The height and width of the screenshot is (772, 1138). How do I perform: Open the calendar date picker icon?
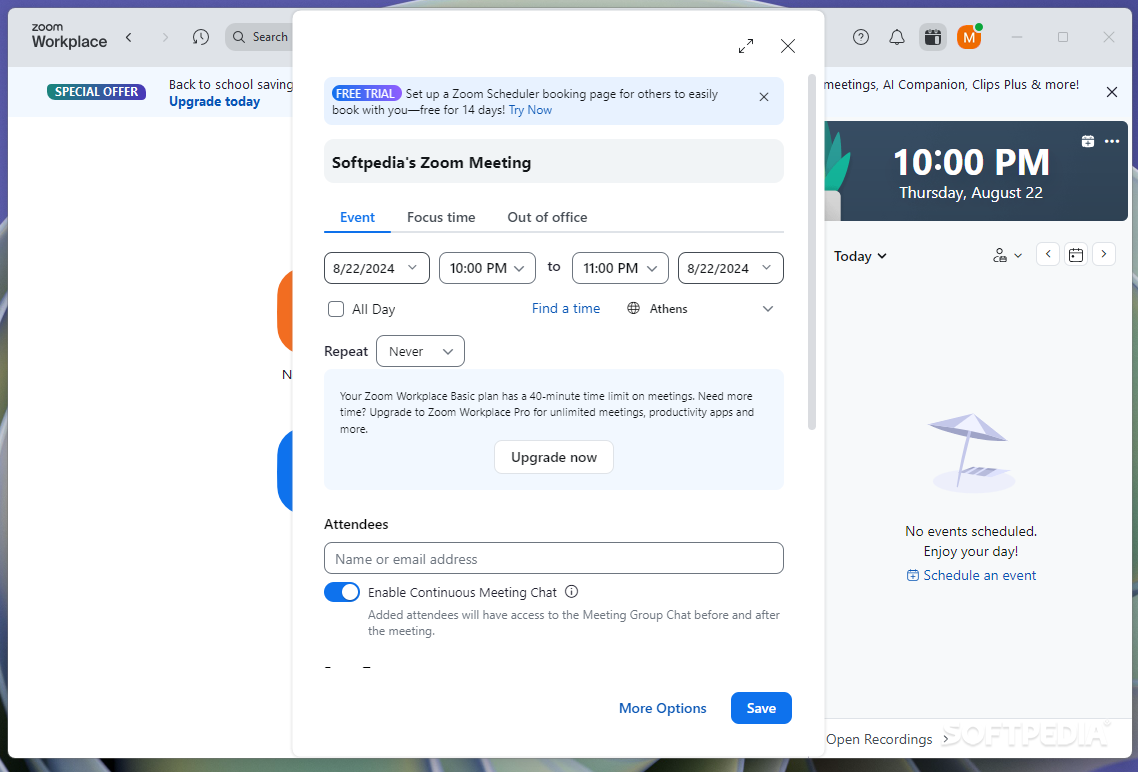[x=1076, y=255]
